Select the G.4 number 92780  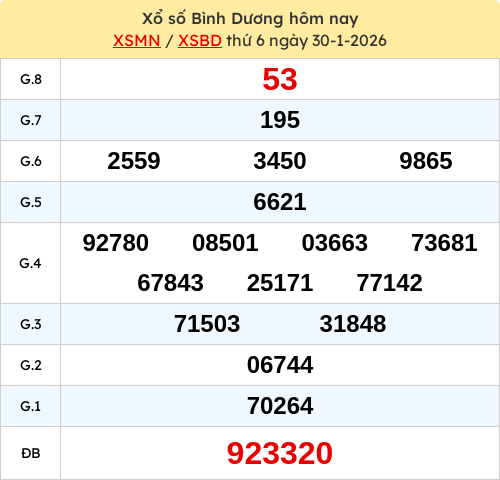pyautogui.click(x=116, y=243)
